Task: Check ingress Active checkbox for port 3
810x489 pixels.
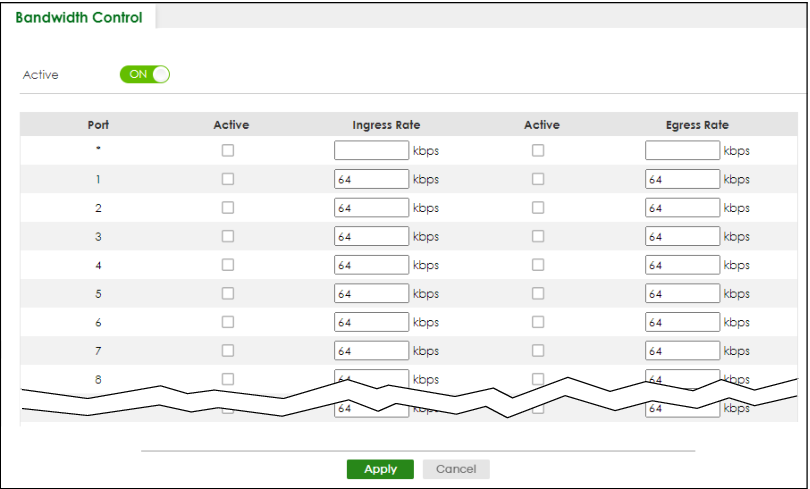Action: point(228,237)
